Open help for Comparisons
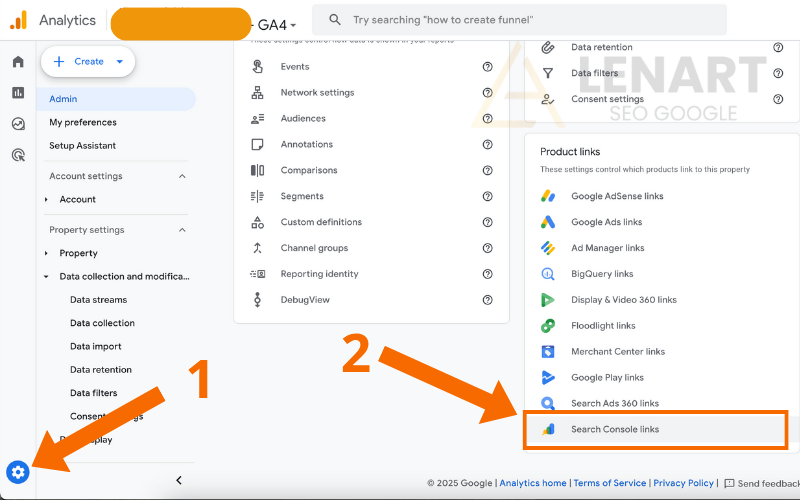 tap(487, 170)
